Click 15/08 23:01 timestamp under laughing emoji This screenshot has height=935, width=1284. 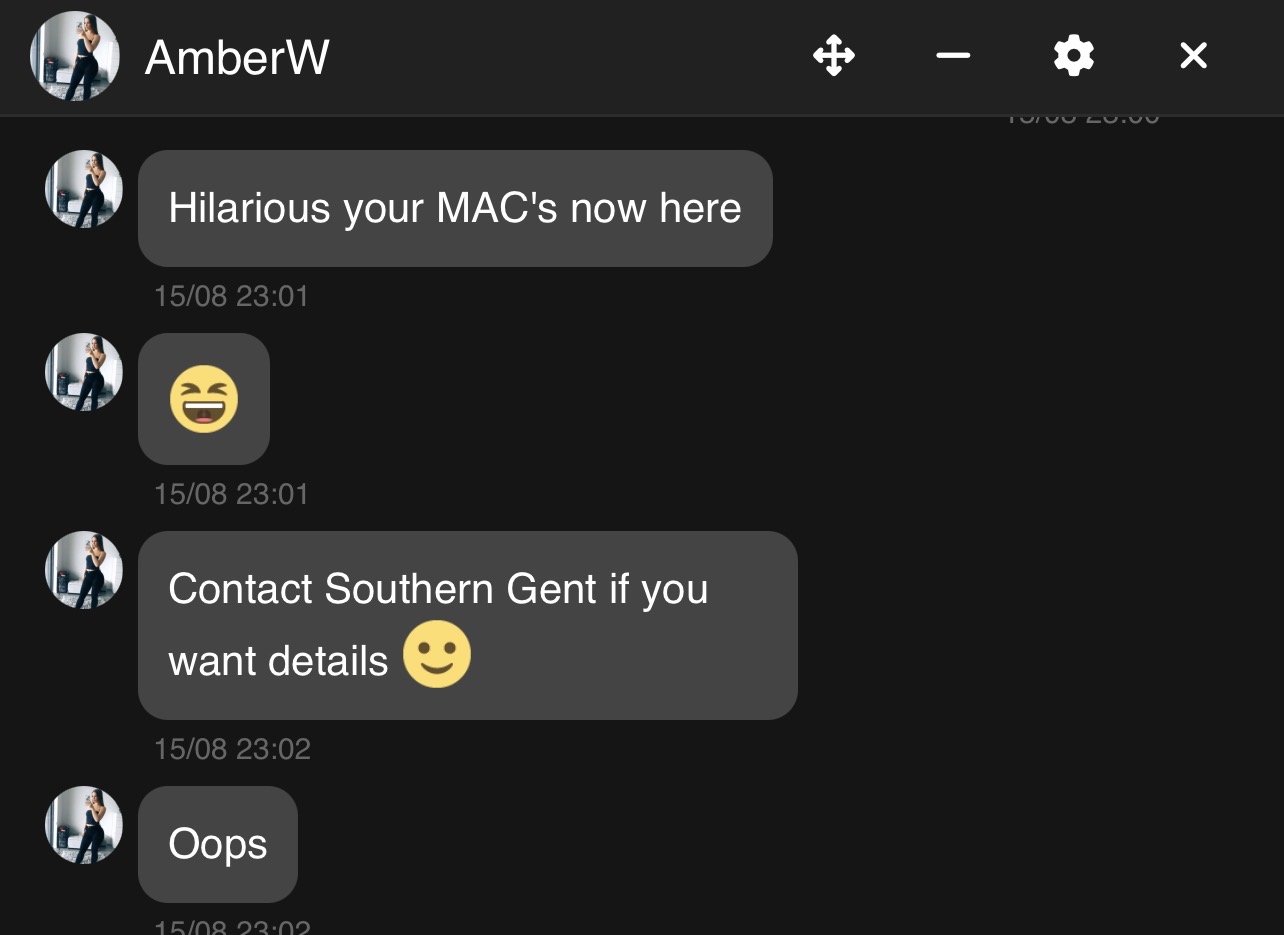pos(232,494)
